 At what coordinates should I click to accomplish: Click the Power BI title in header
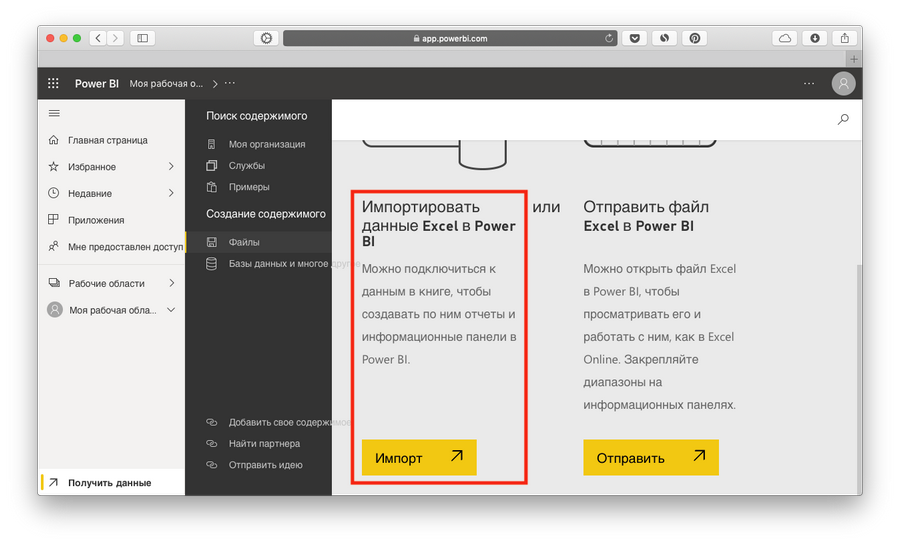coord(96,84)
